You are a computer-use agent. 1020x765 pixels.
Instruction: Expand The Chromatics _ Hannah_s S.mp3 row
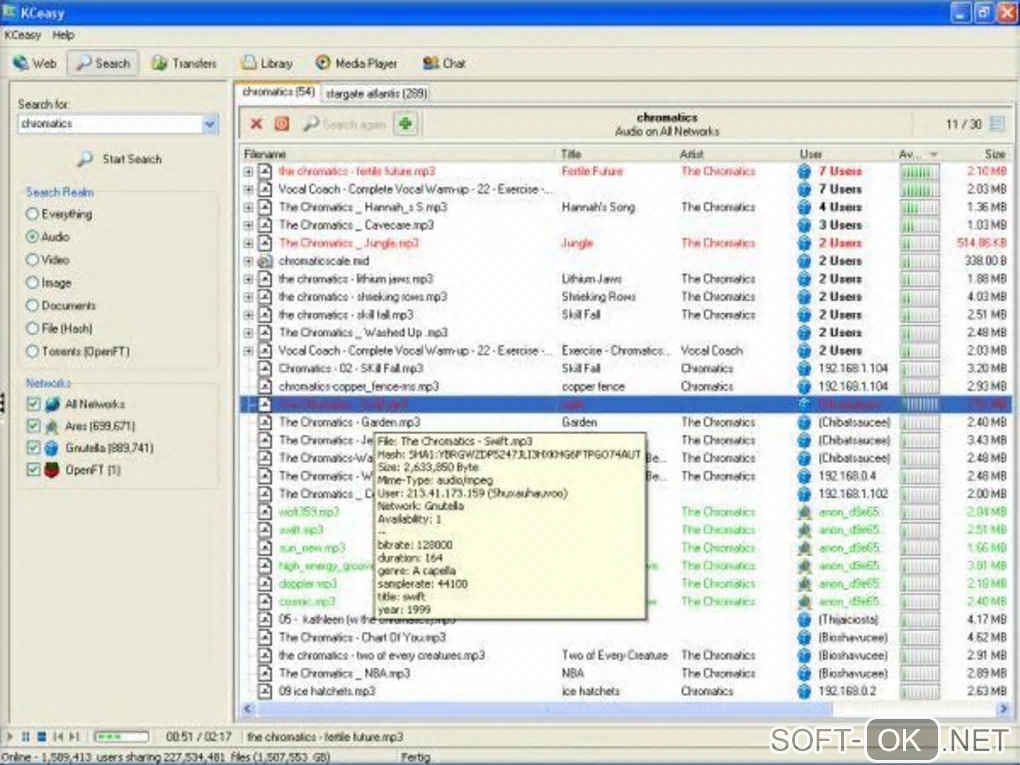[248, 207]
